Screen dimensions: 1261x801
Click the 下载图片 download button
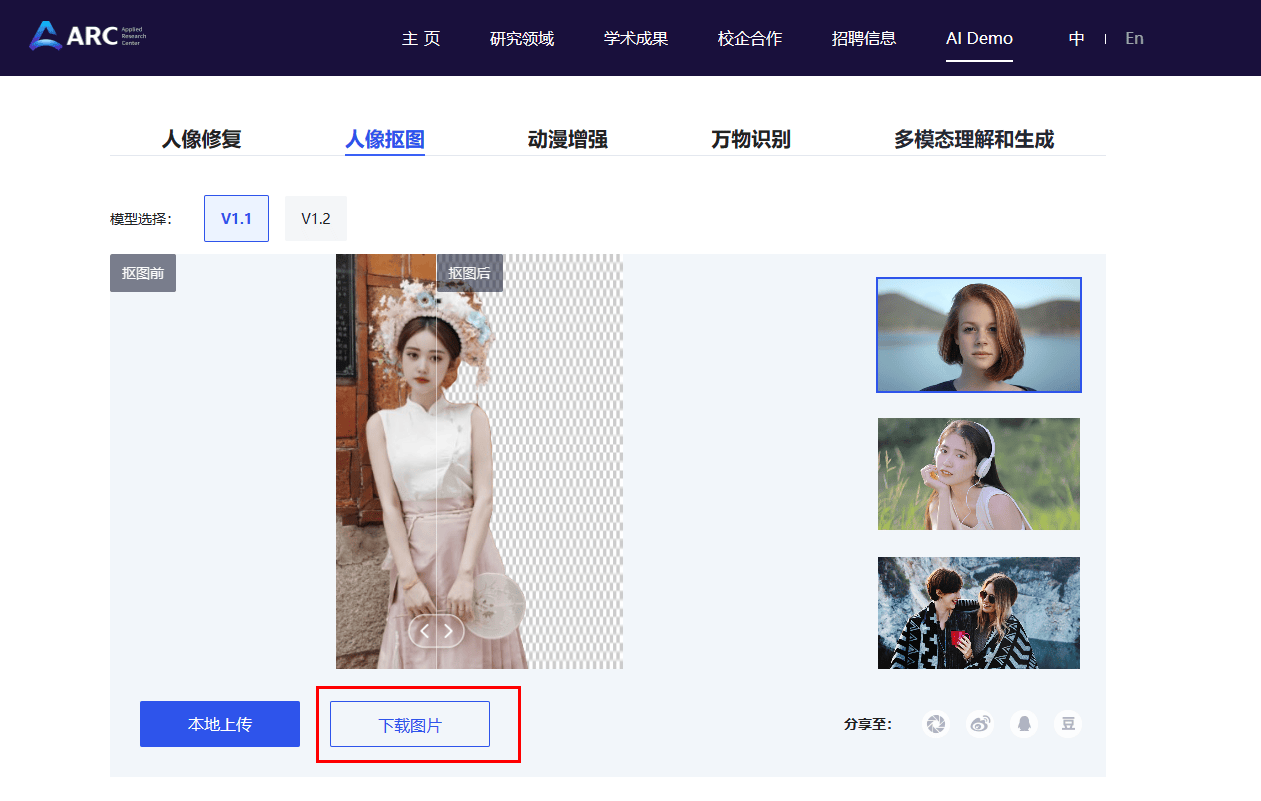coord(410,724)
